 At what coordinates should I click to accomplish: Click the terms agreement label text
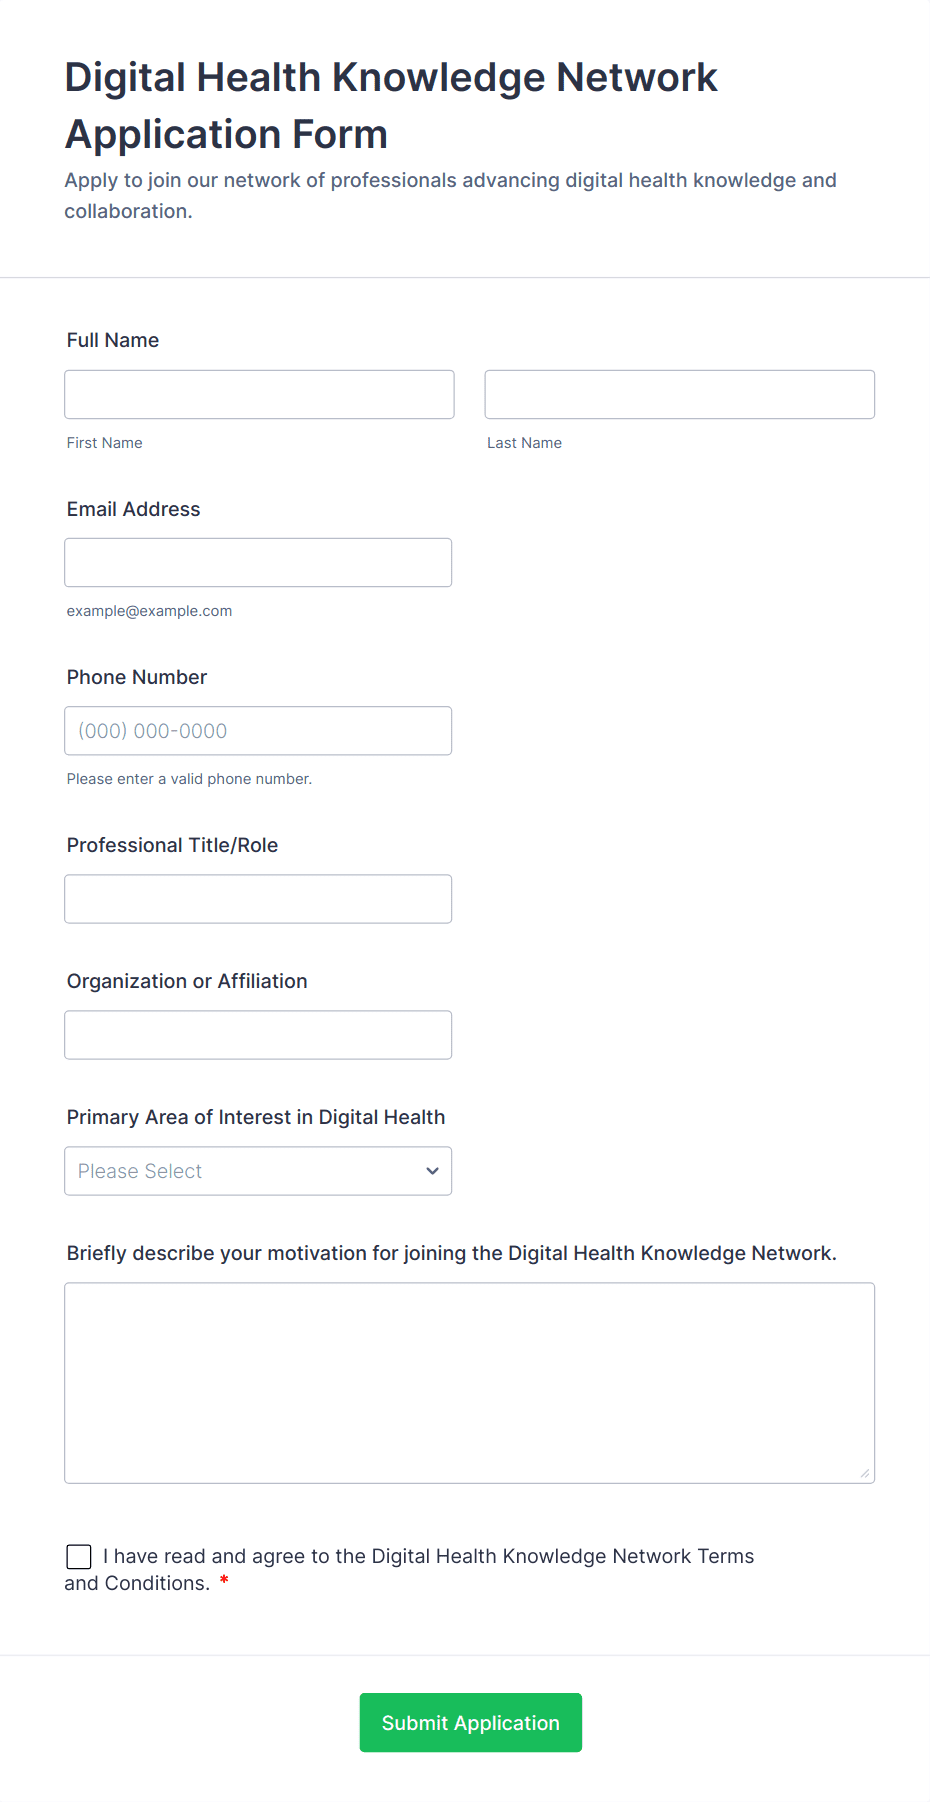[x=428, y=1556]
